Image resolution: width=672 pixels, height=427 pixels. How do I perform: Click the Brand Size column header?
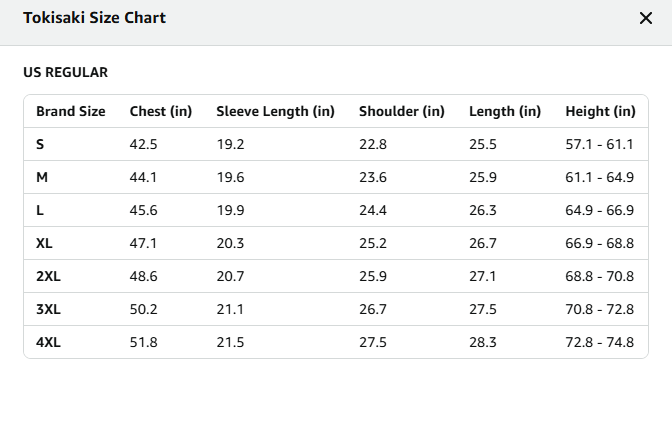point(71,111)
